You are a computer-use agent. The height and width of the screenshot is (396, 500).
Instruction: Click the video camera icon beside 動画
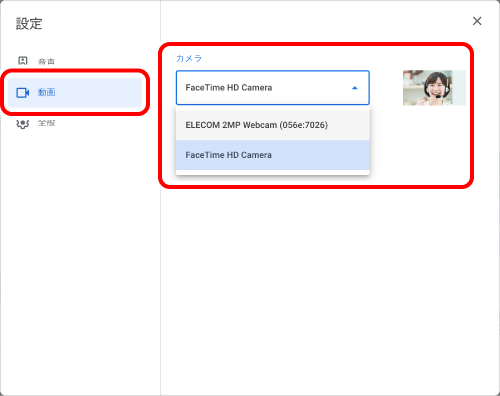[23, 93]
